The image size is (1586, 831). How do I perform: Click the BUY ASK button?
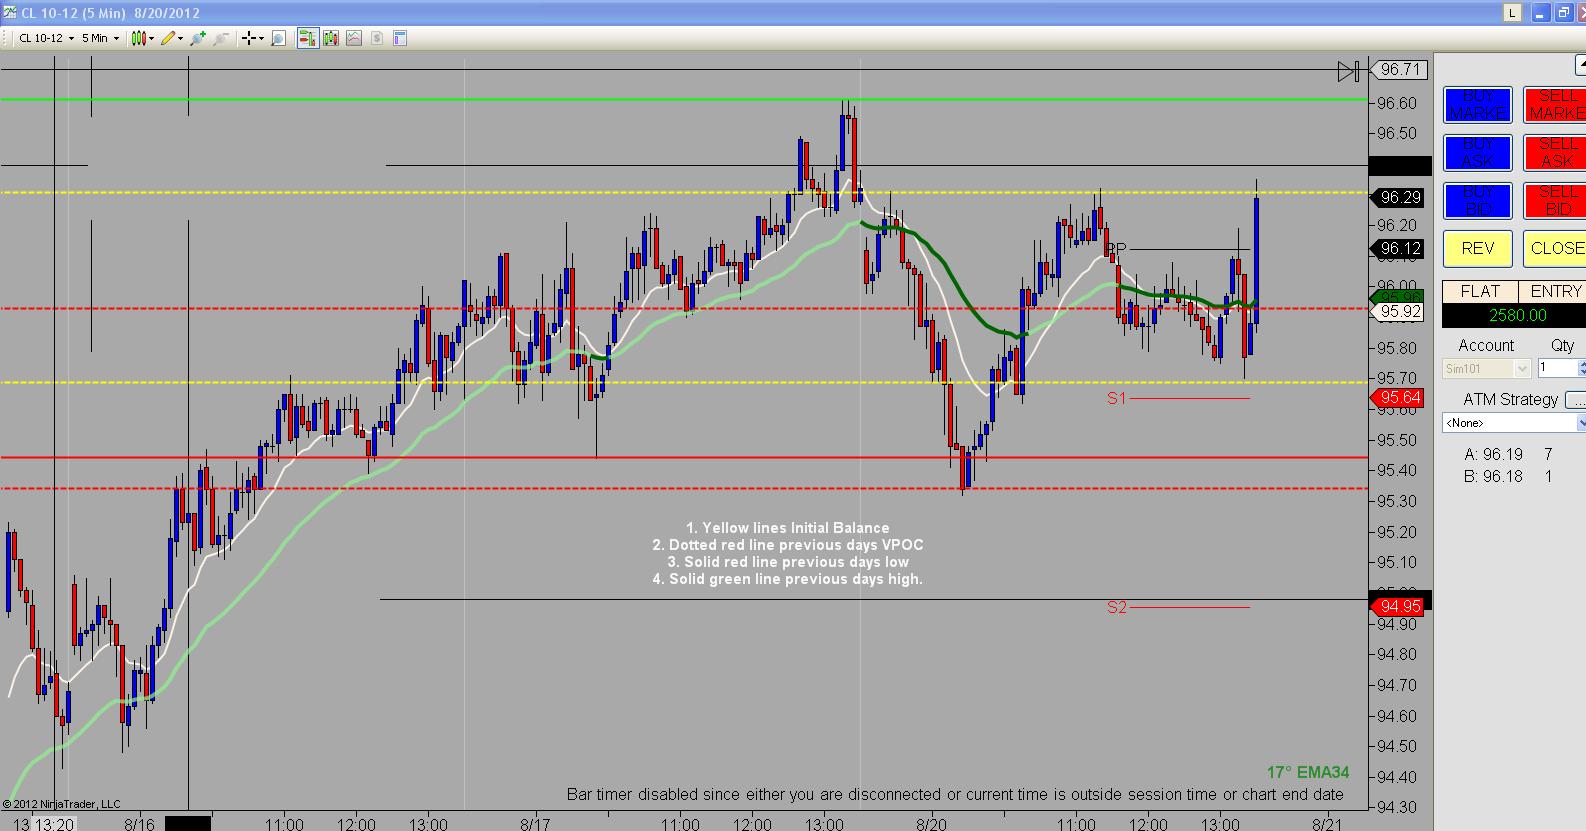pyautogui.click(x=1477, y=153)
